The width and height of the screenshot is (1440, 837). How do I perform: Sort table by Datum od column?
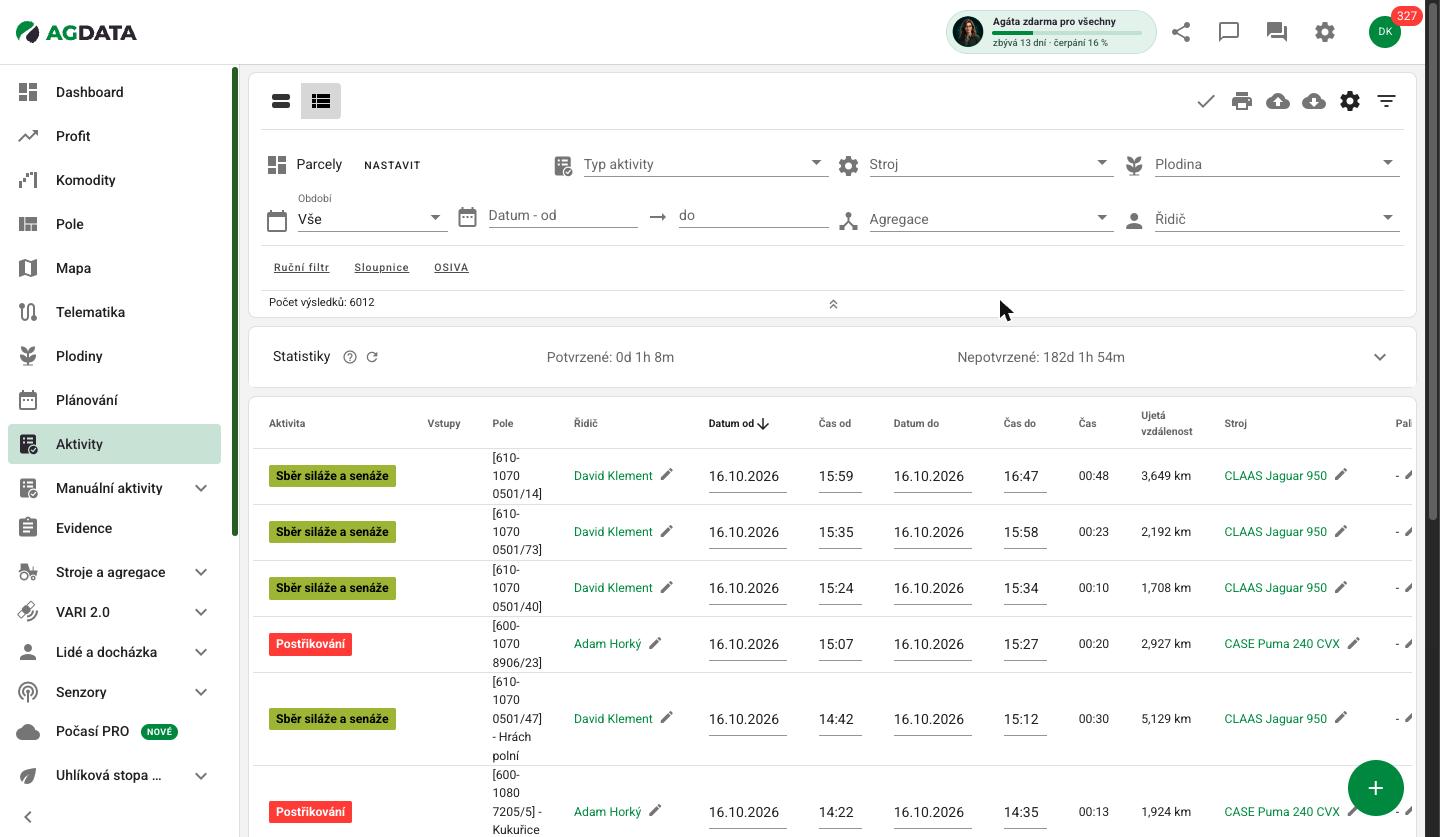[x=739, y=424]
